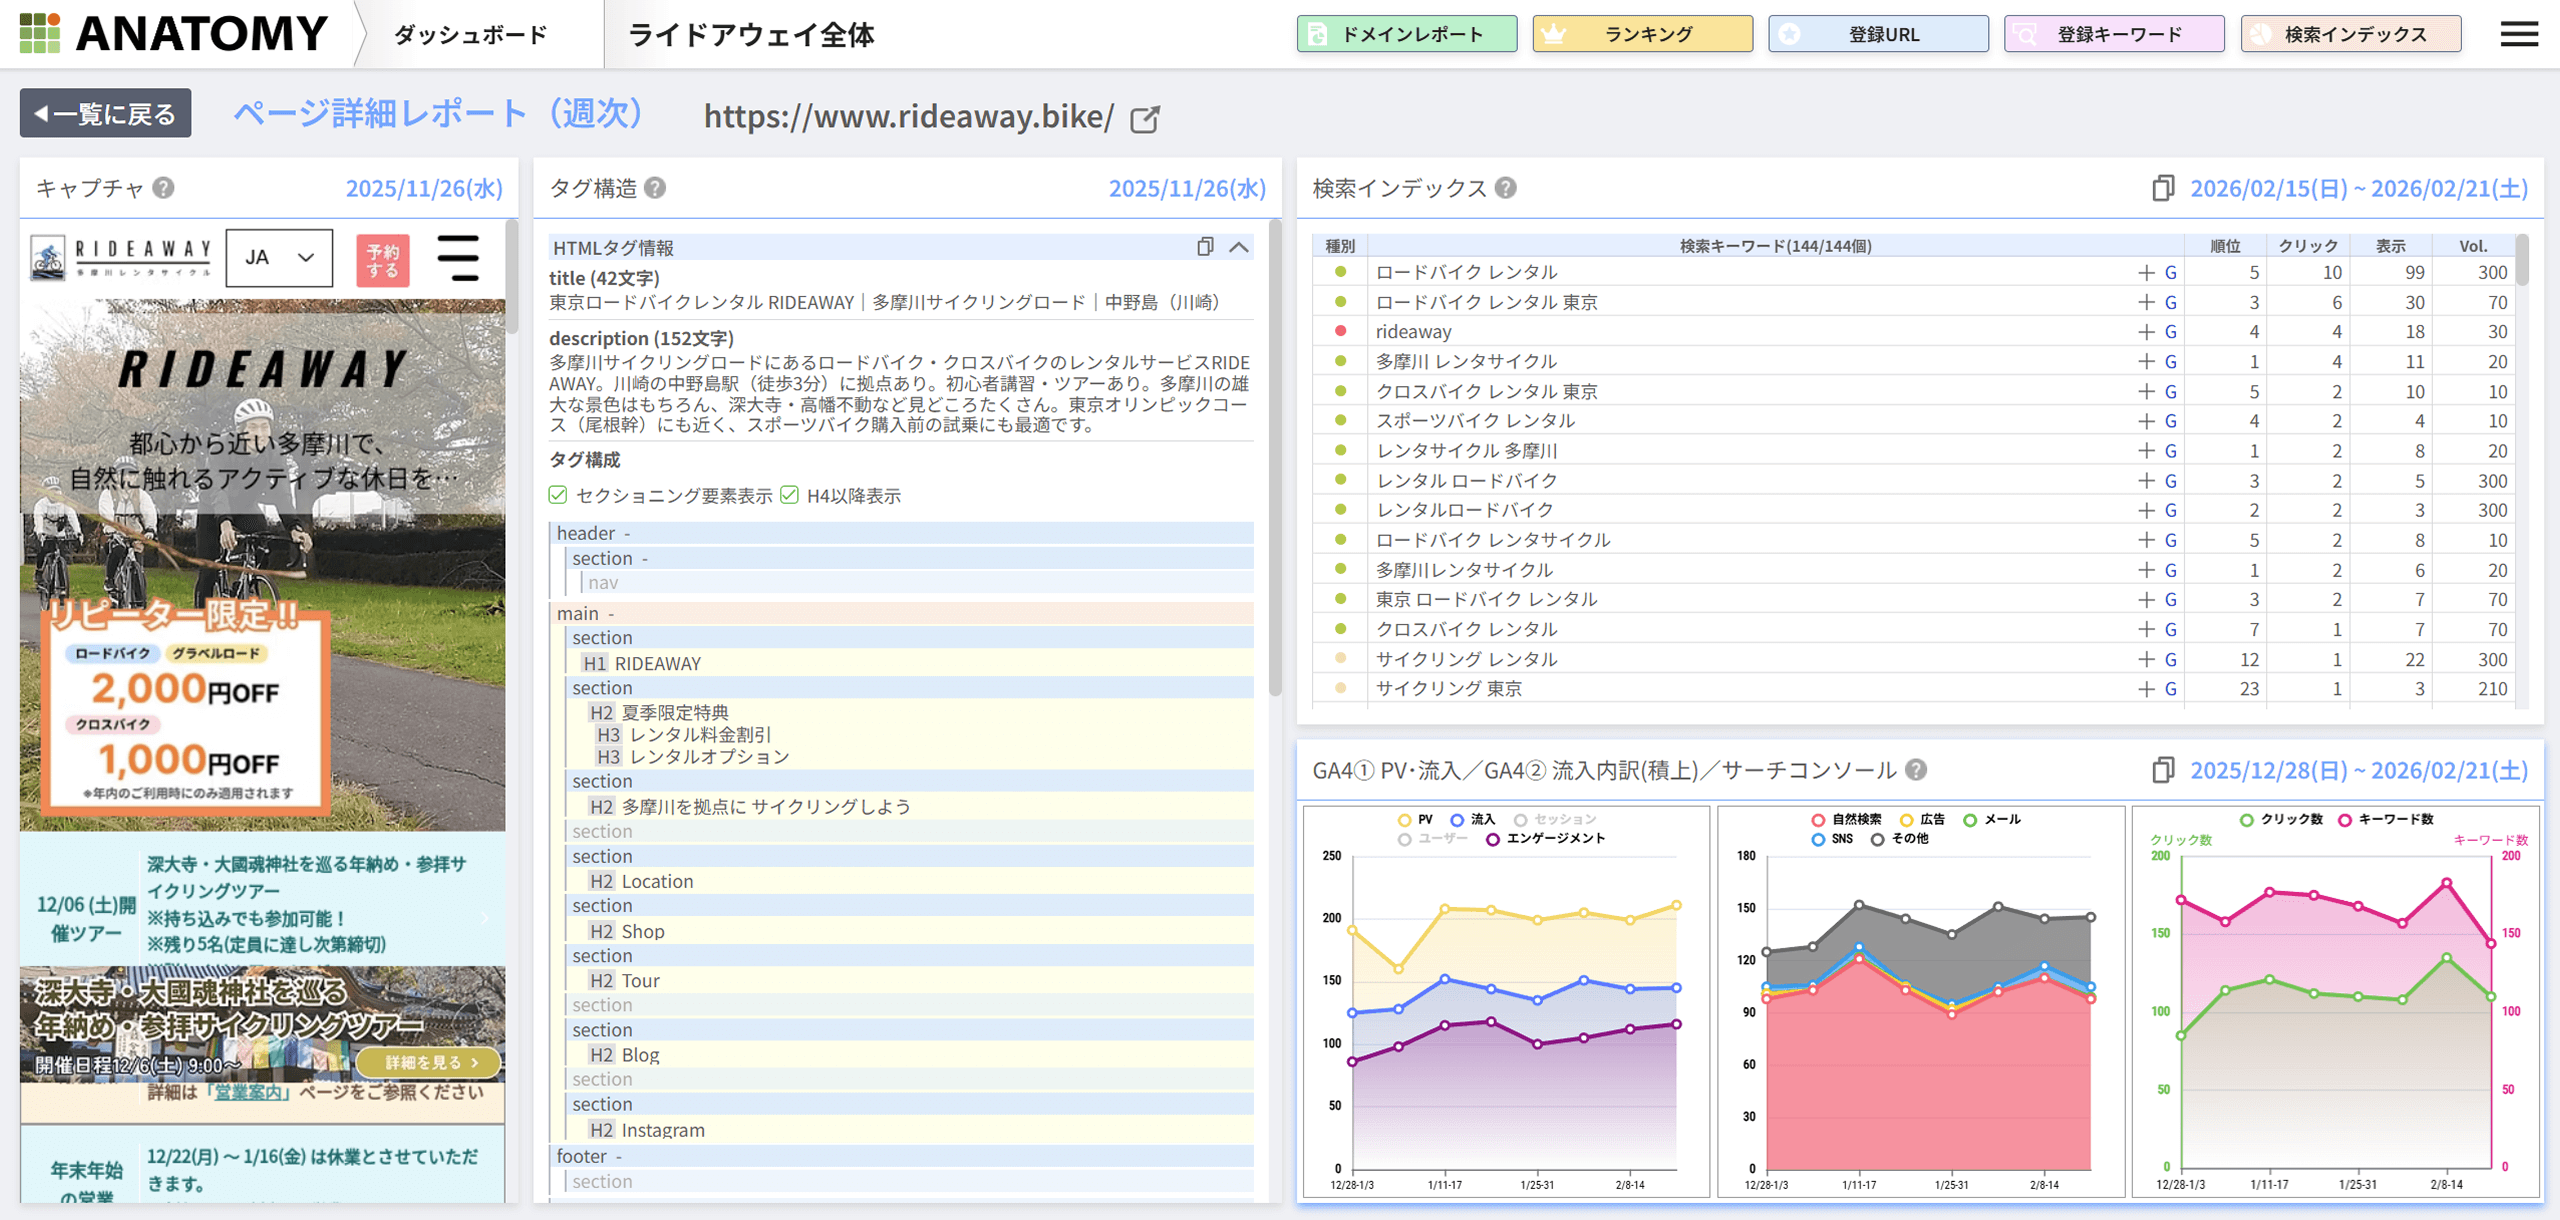This screenshot has width=2560, height=1220.
Task: Collapse the main tag tree node
Action: click(610, 613)
